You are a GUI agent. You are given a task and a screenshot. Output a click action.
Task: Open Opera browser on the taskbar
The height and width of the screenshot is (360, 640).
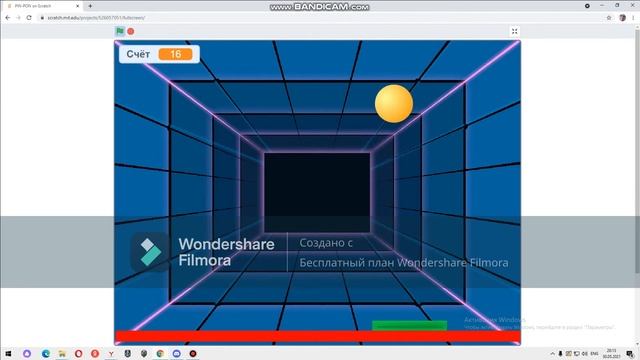(x=78, y=353)
